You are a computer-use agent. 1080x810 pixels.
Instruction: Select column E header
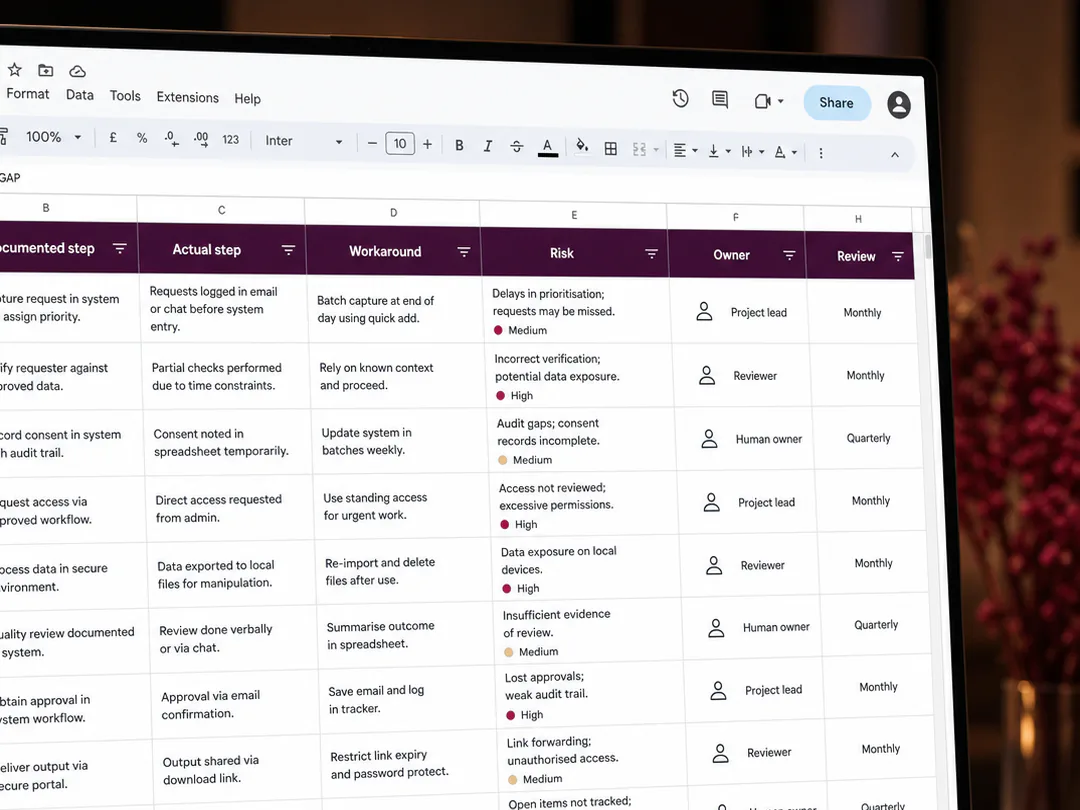(x=574, y=215)
